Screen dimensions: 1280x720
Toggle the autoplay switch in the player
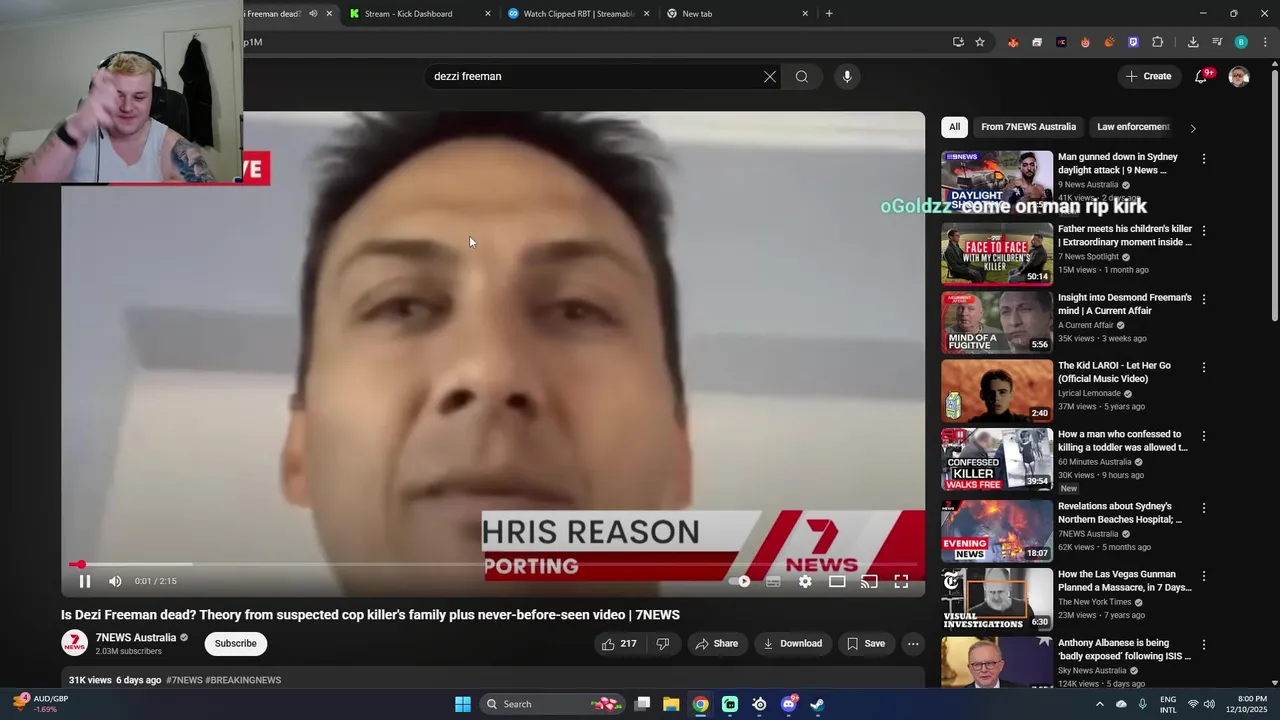(x=741, y=581)
